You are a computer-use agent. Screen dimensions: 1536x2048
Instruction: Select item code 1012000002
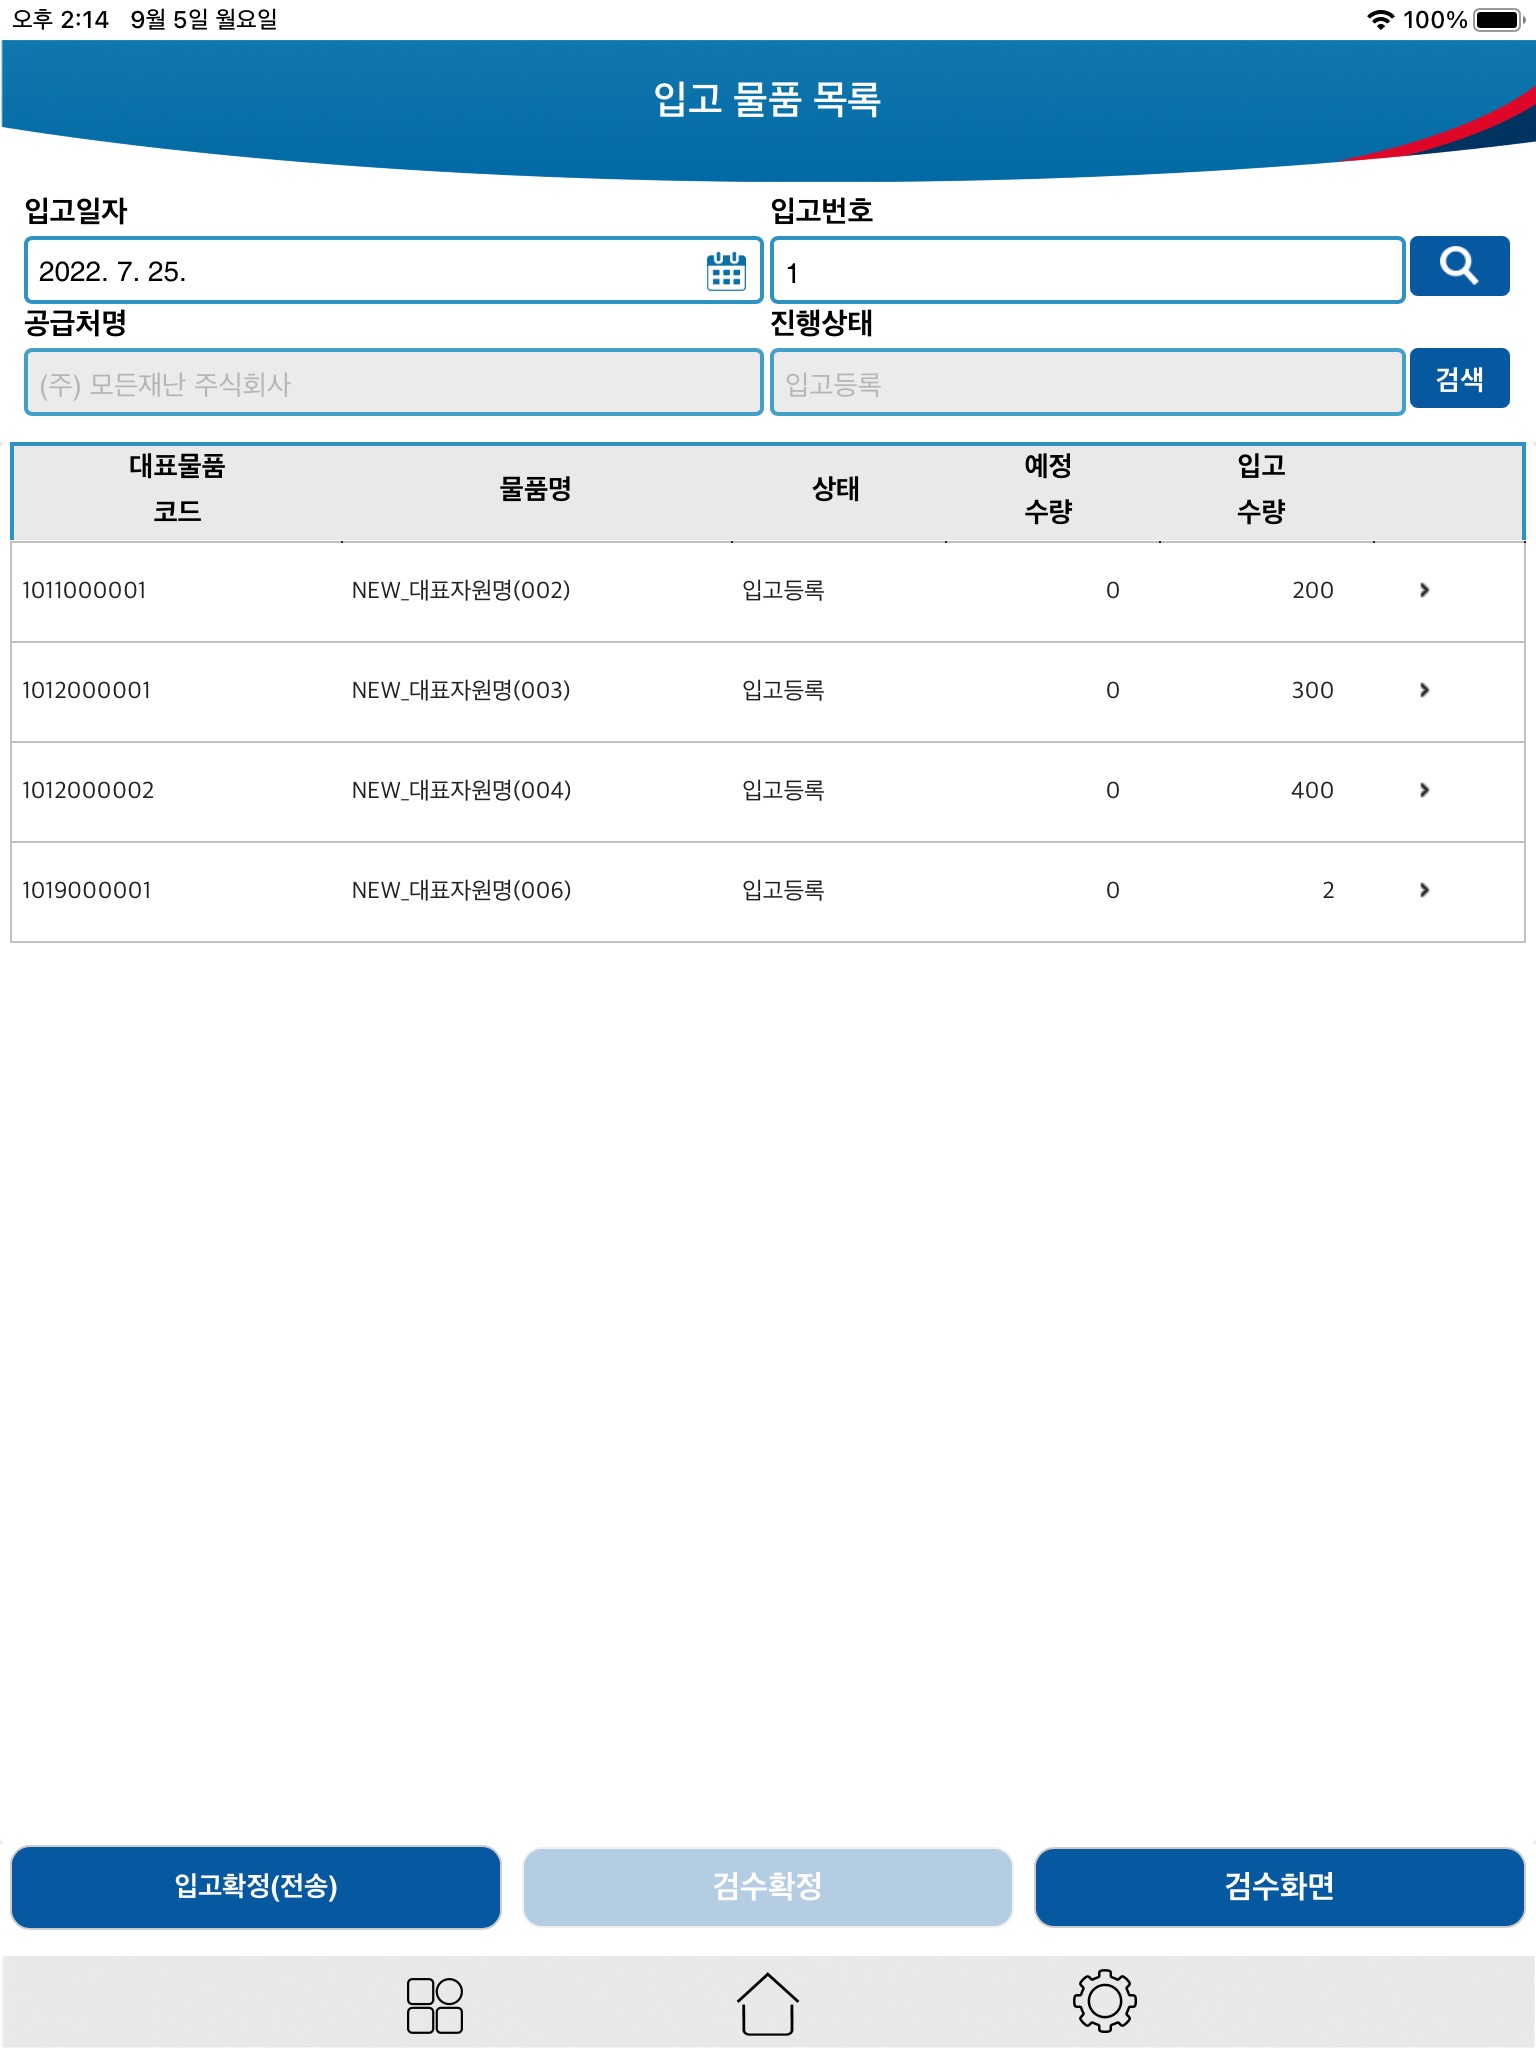coord(88,790)
